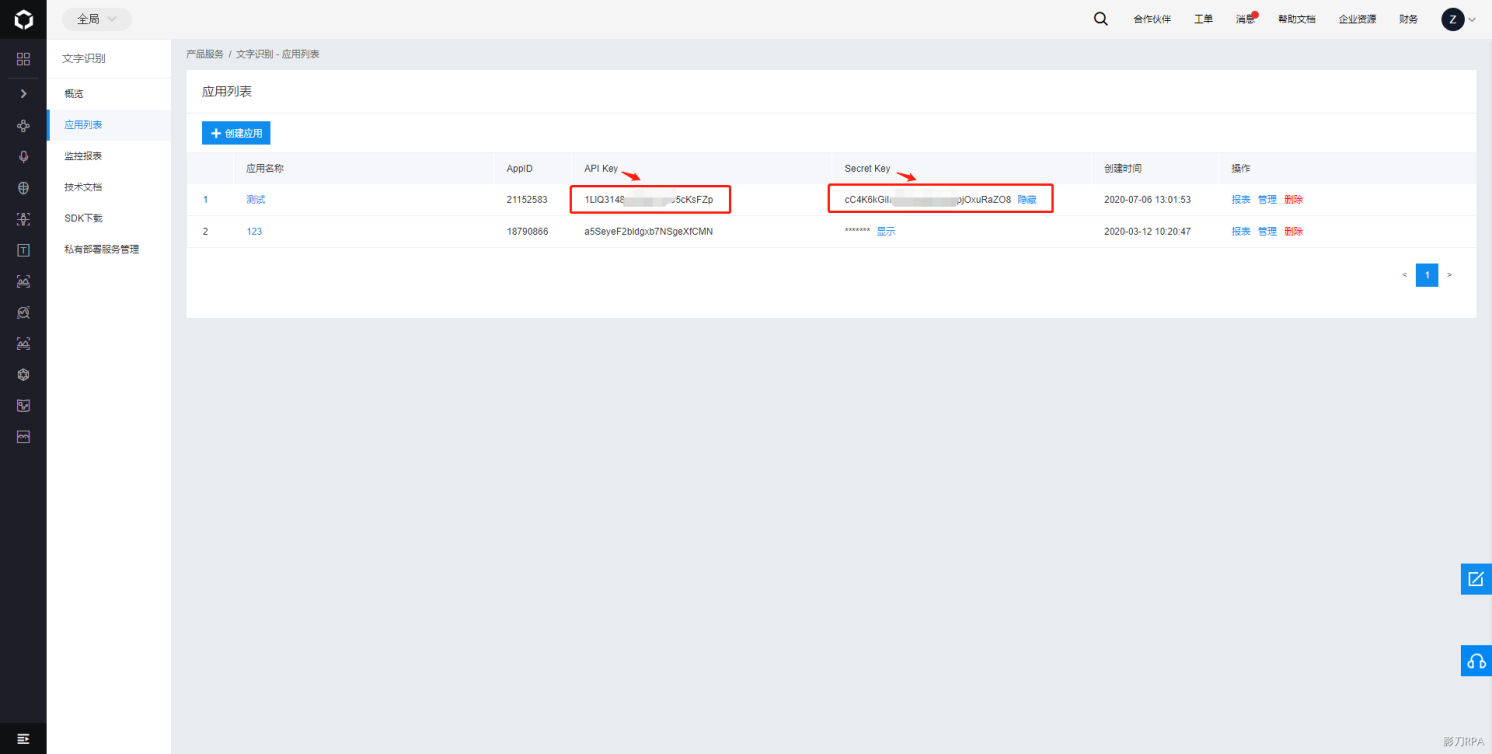The image size is (1492, 754).
Task: Go to 监控报表 in side menu
Action: click(x=83, y=156)
